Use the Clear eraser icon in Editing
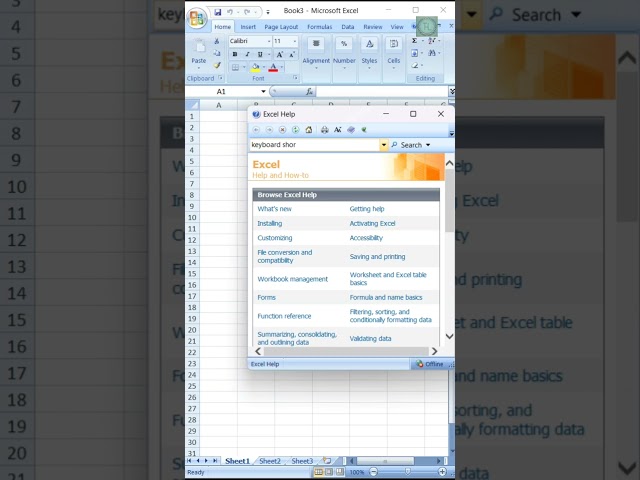 coord(415,65)
